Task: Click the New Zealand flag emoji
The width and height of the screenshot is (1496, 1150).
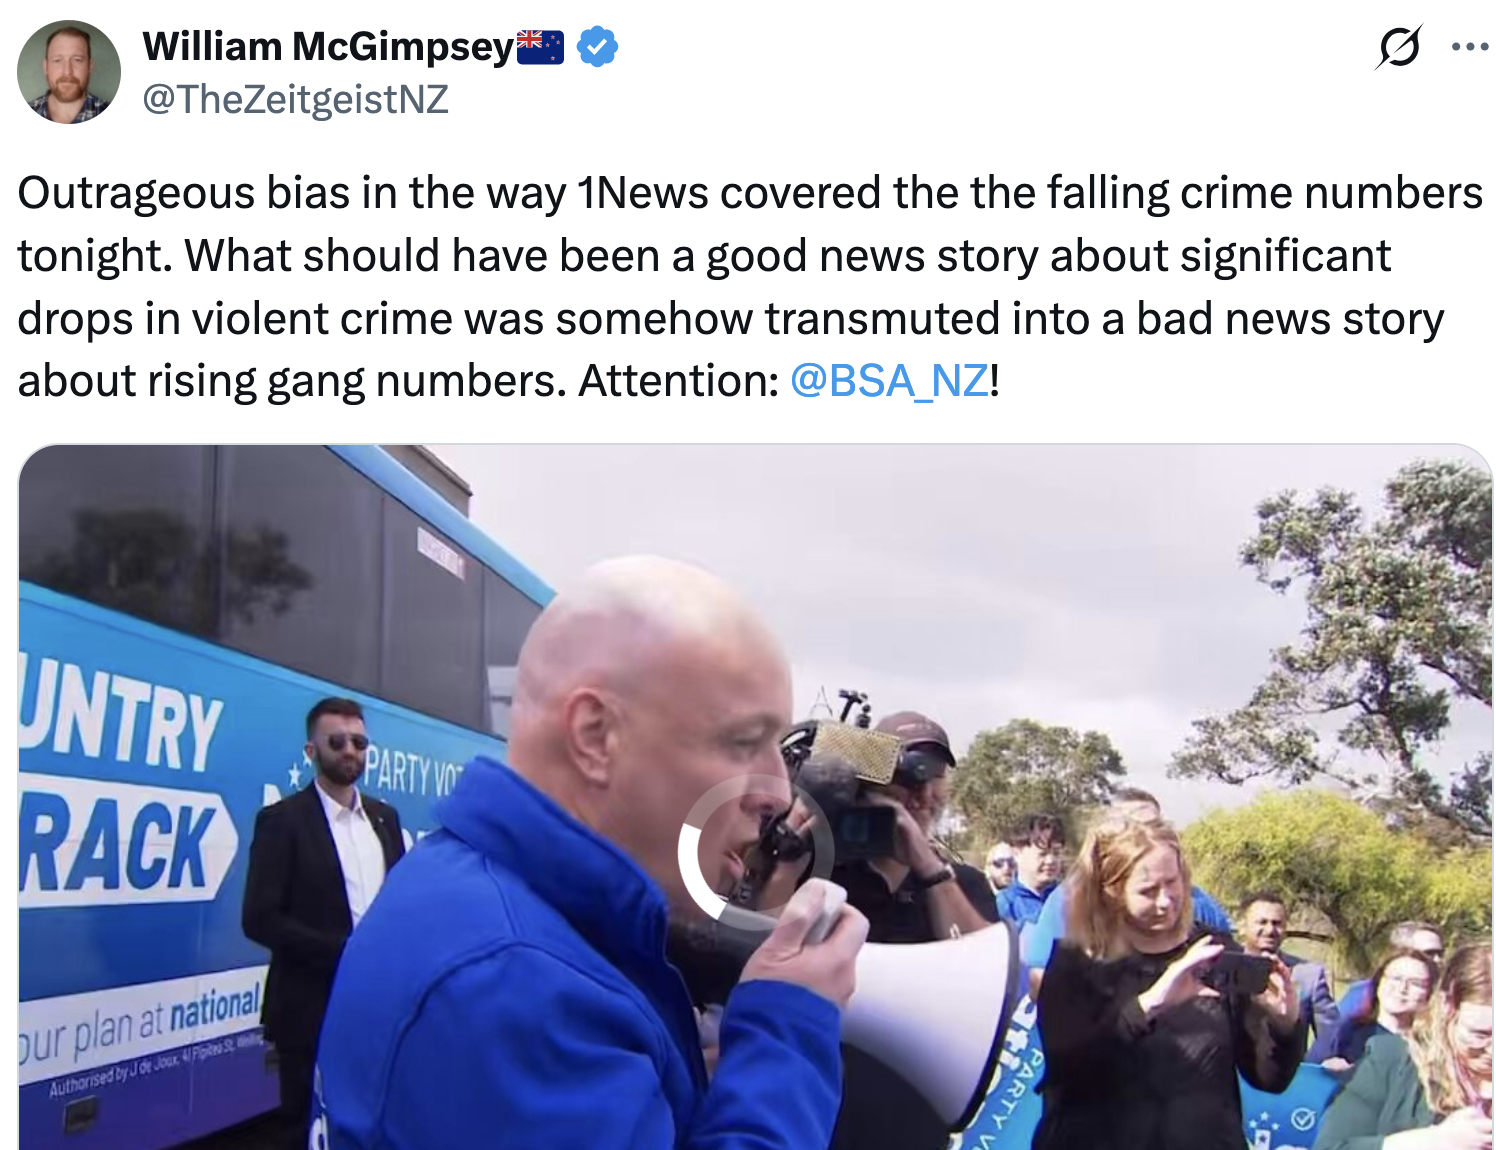Action: point(540,47)
